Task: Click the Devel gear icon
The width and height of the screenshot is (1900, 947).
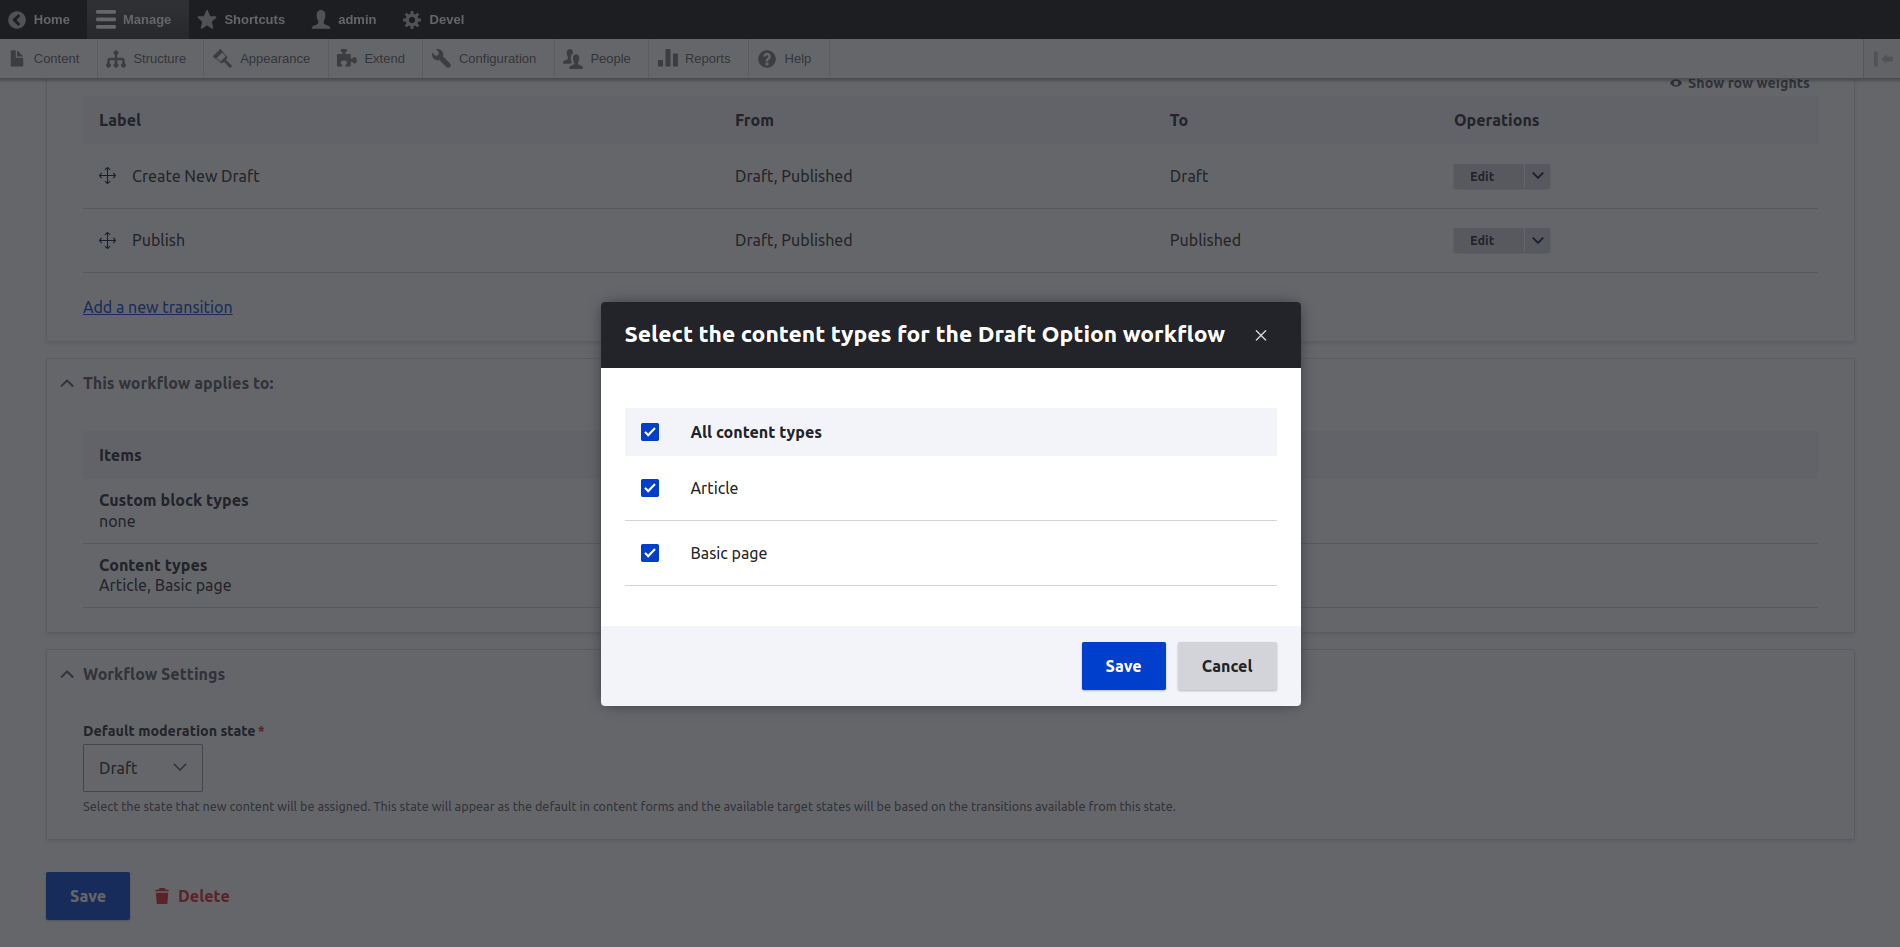Action: pos(410,19)
